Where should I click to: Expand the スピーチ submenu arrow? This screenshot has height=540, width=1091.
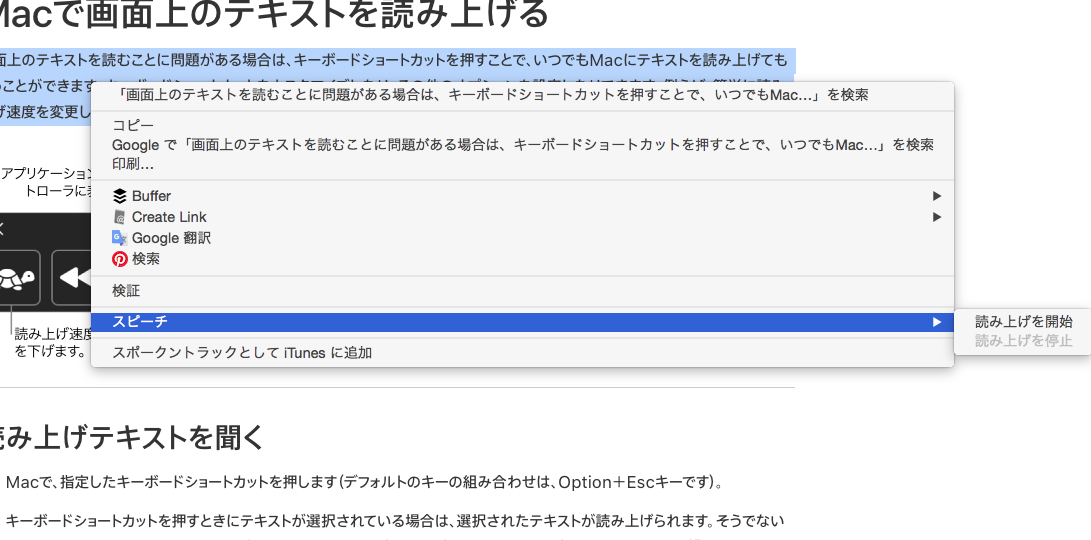point(937,322)
